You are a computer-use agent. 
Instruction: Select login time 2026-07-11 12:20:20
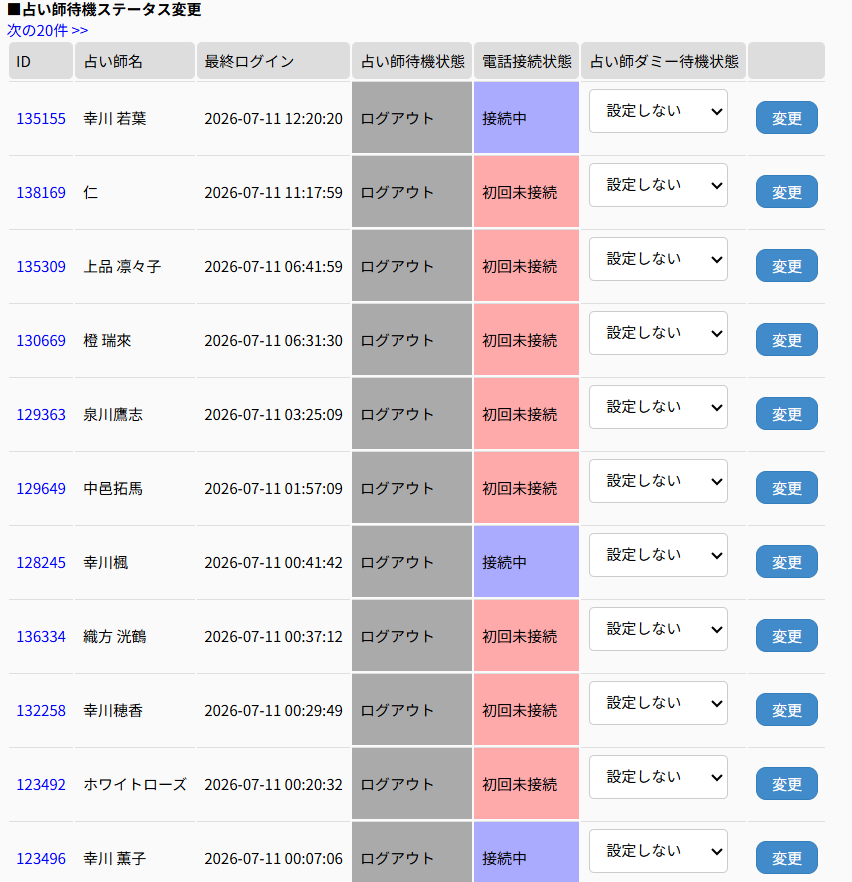(273, 119)
